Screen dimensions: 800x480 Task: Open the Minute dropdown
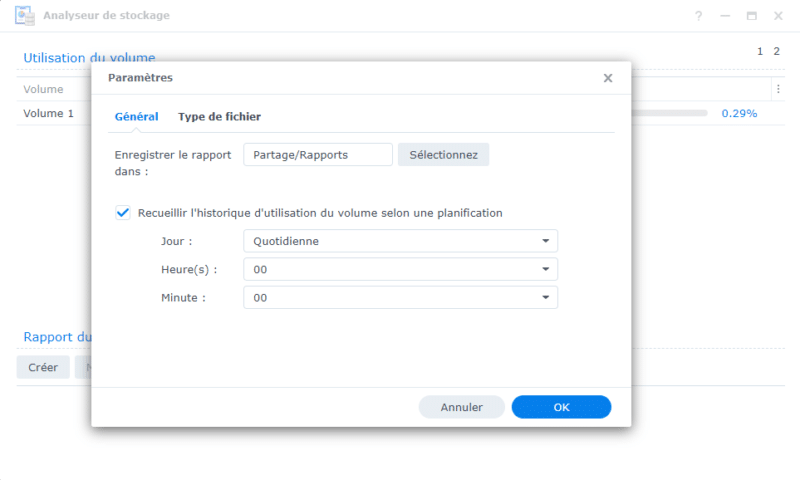400,298
